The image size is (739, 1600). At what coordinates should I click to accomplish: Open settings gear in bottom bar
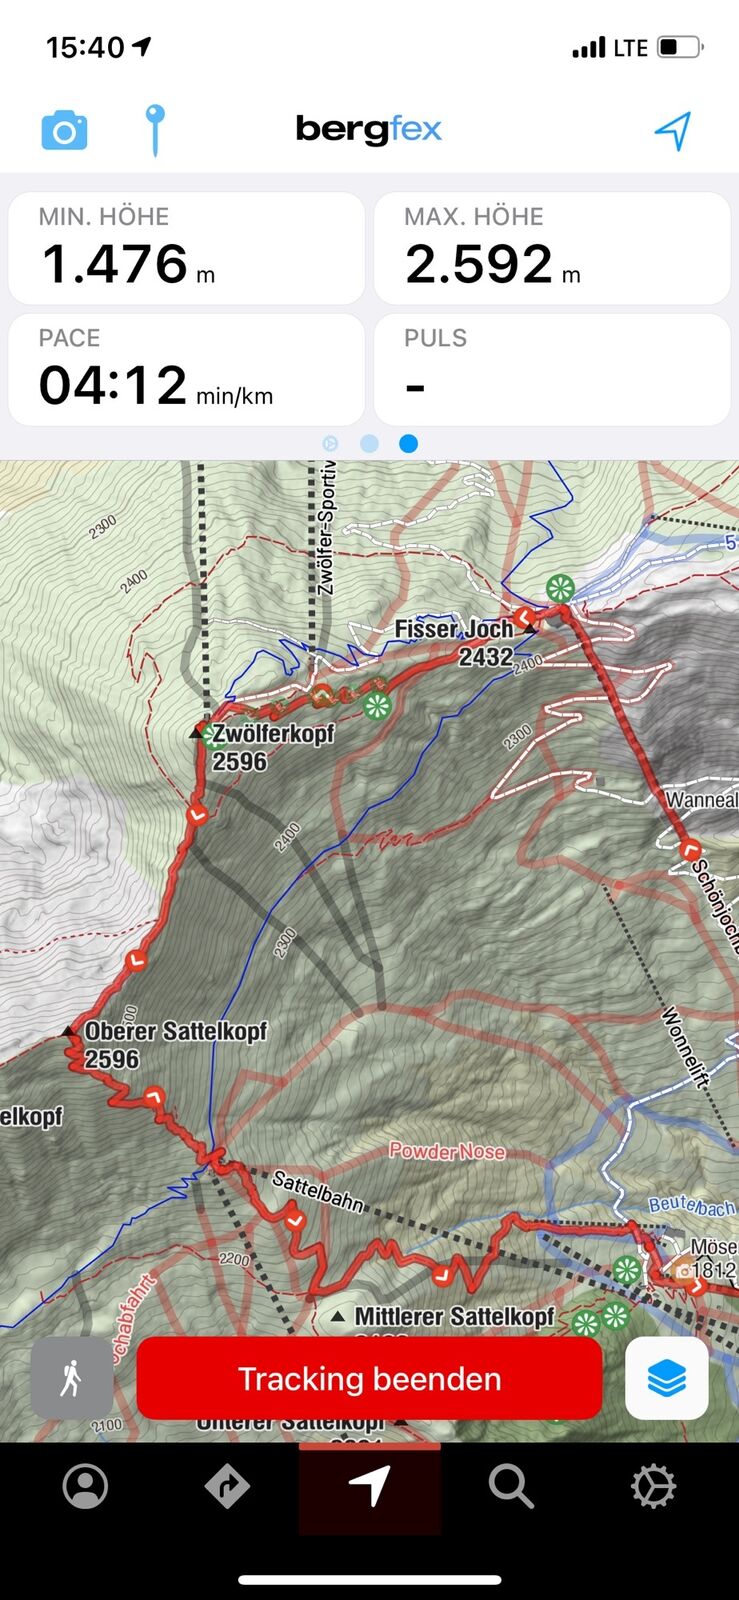pos(654,1486)
